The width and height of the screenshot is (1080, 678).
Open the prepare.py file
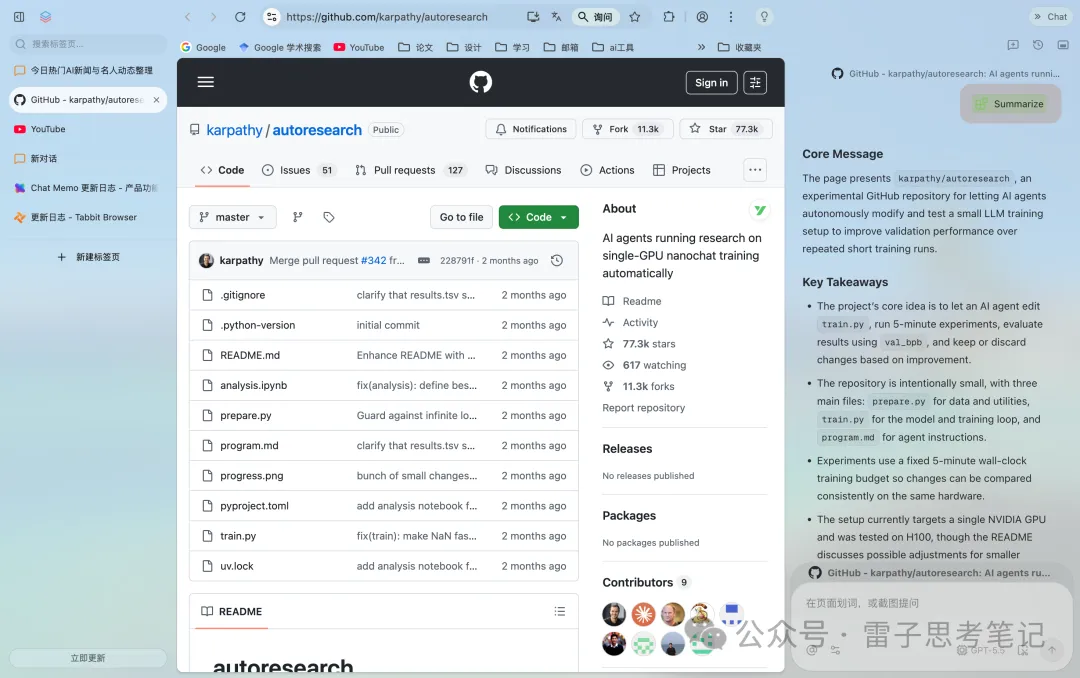[x=246, y=415]
